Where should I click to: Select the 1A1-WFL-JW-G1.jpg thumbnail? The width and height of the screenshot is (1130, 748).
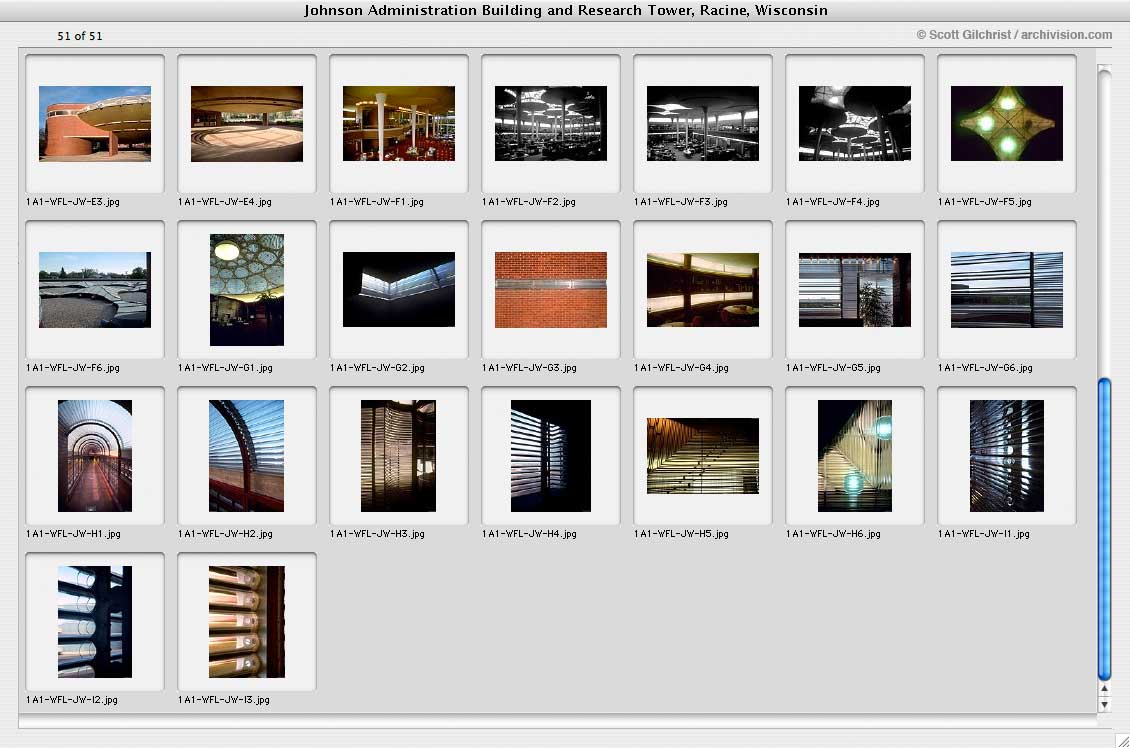[247, 290]
